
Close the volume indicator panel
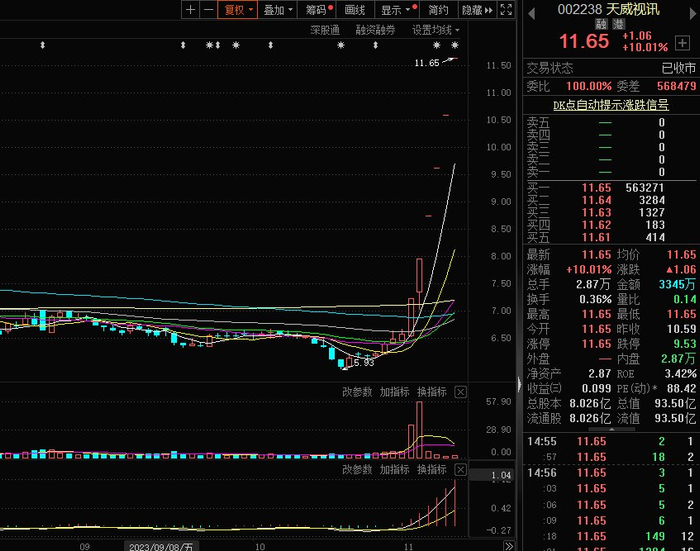tap(460, 392)
